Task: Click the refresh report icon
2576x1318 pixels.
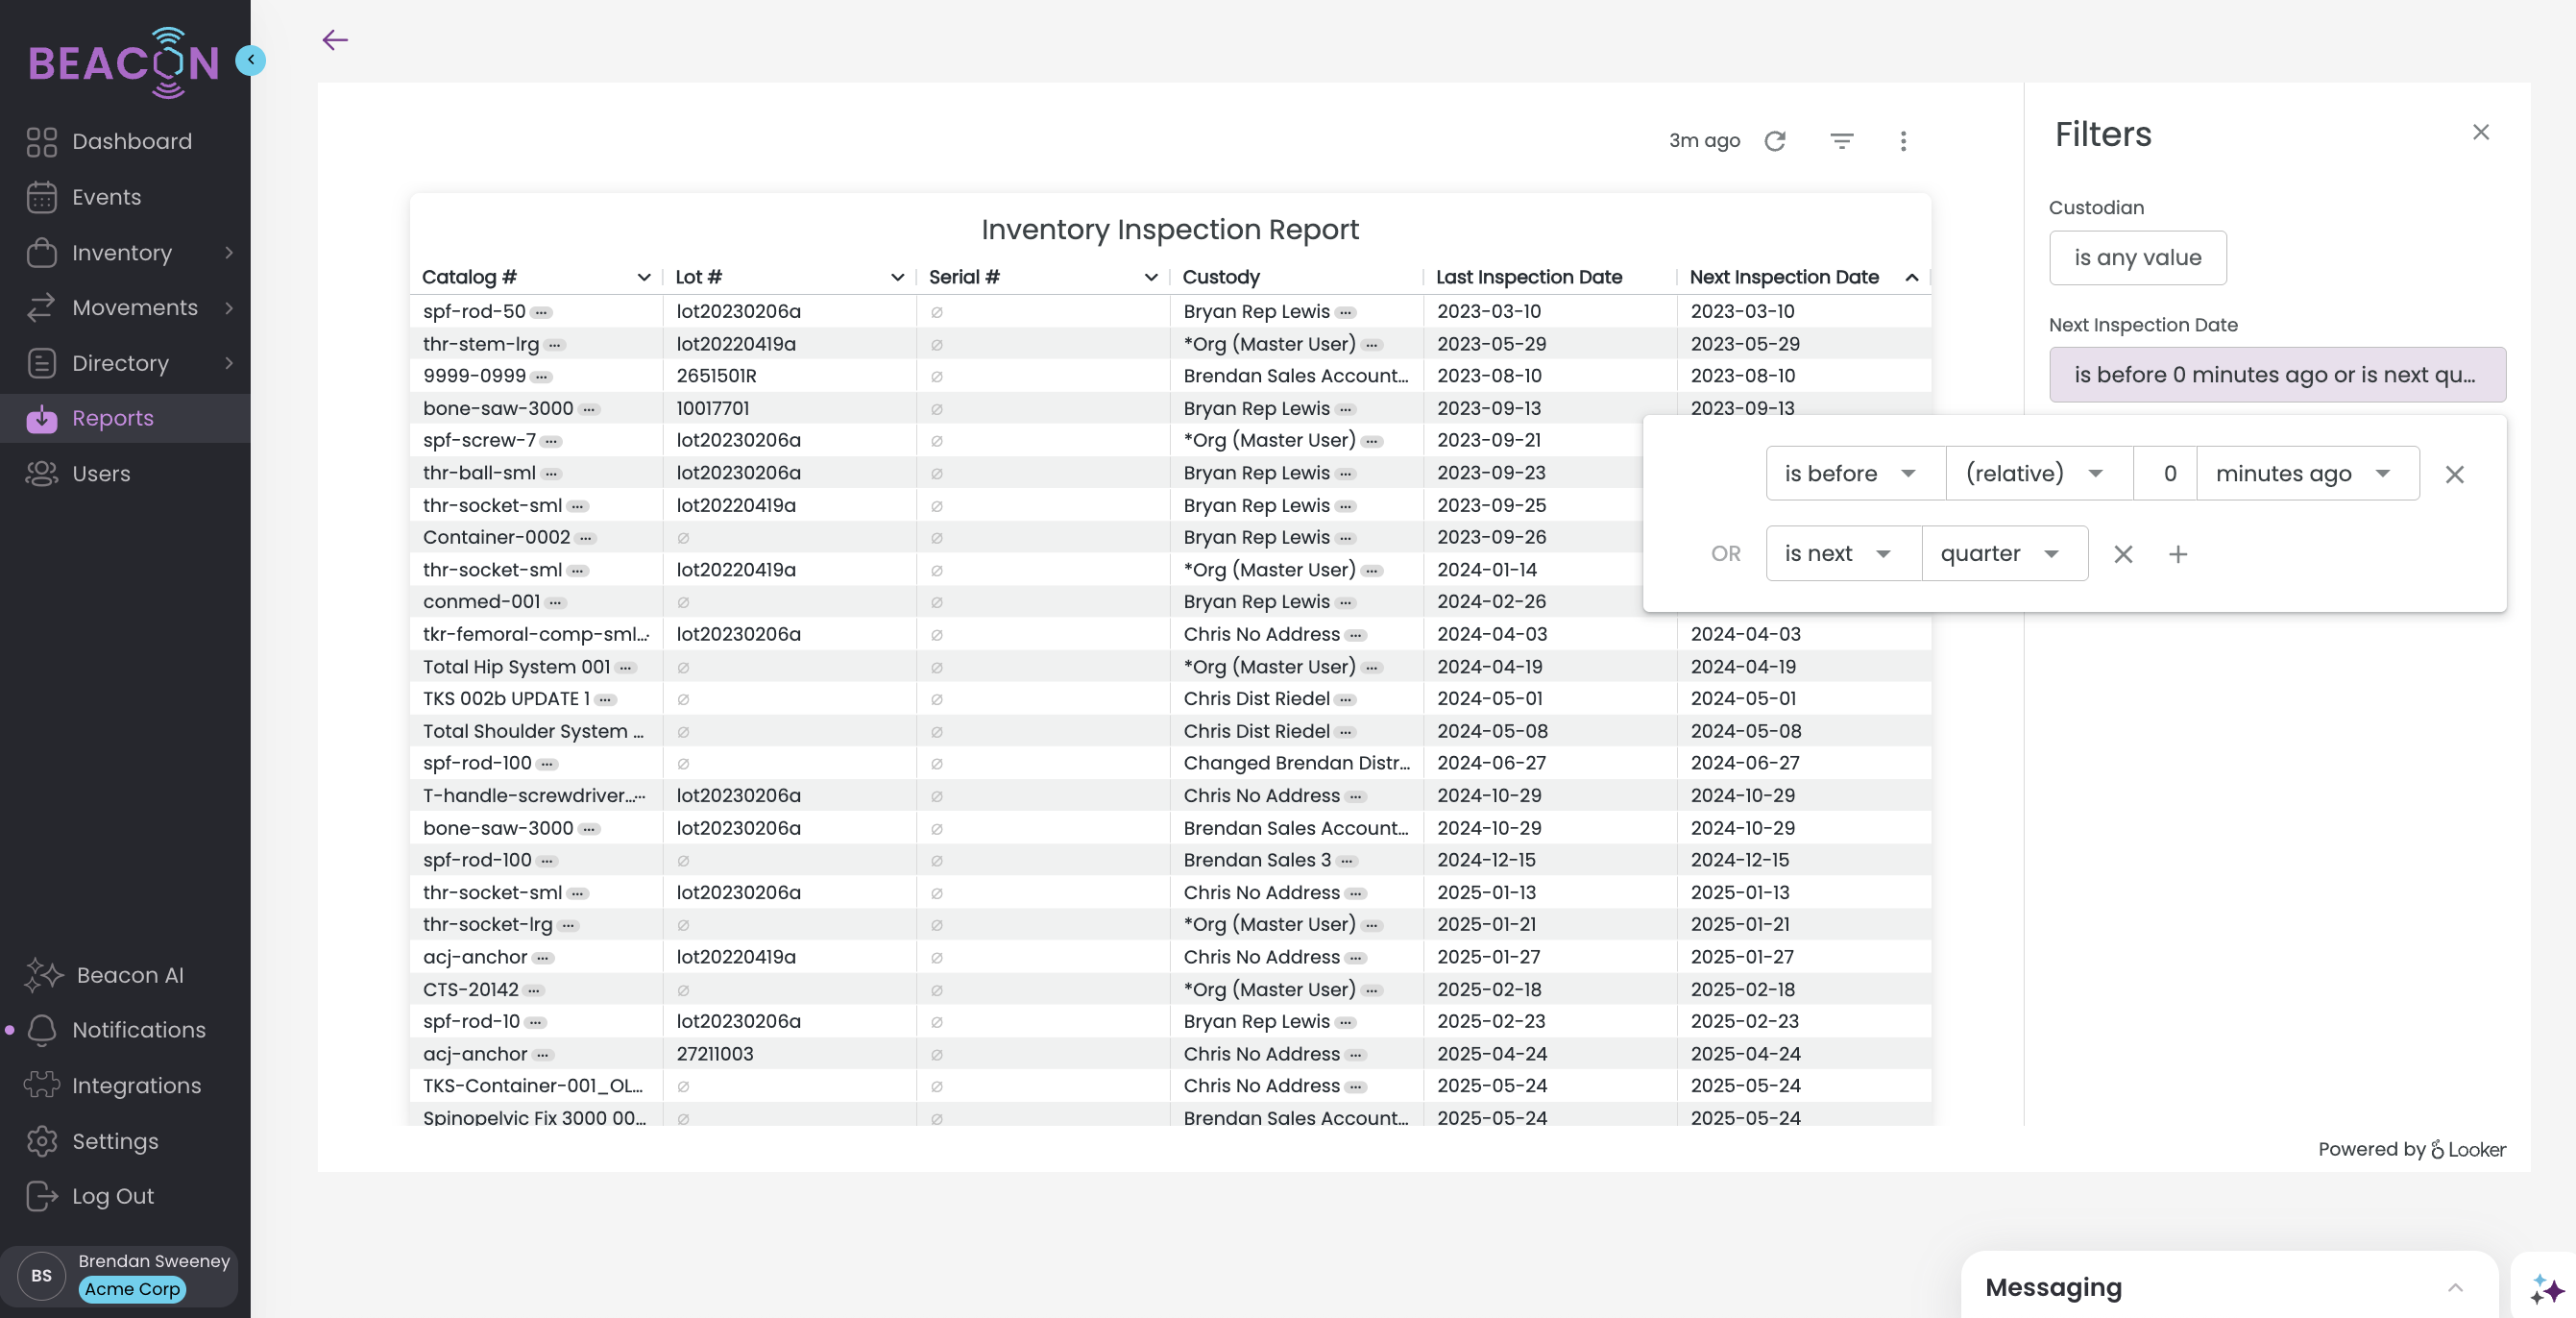Action: [x=1775, y=141]
